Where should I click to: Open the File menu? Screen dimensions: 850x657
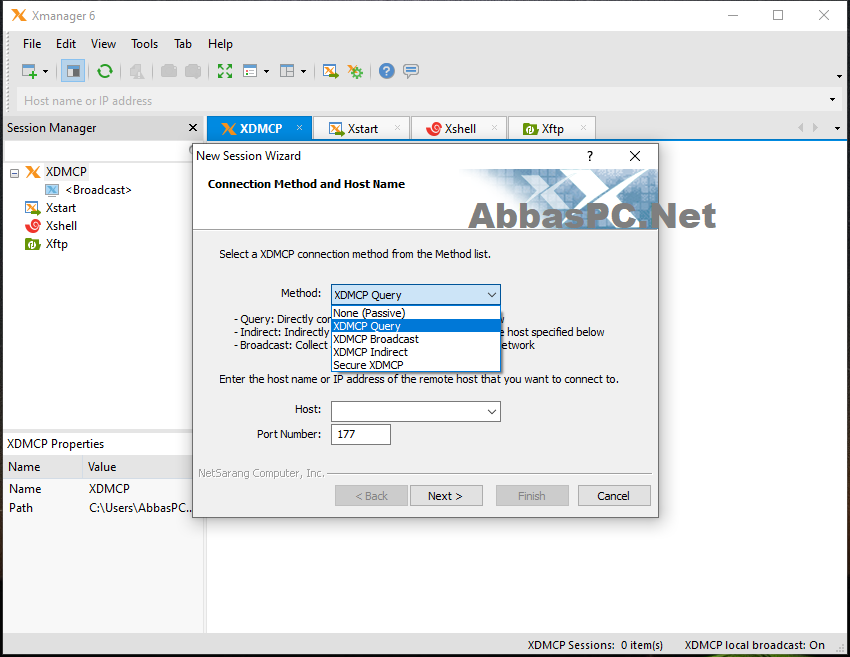(x=32, y=44)
